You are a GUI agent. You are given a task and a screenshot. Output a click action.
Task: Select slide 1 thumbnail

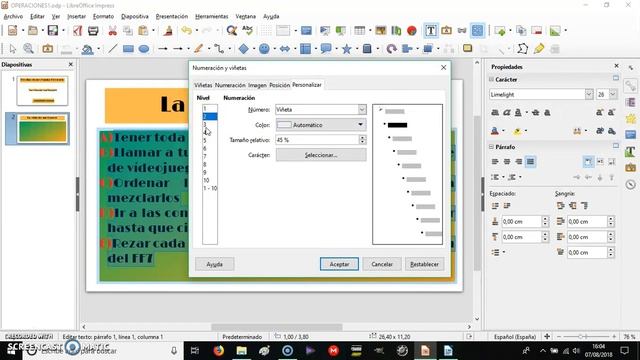tap(42, 91)
